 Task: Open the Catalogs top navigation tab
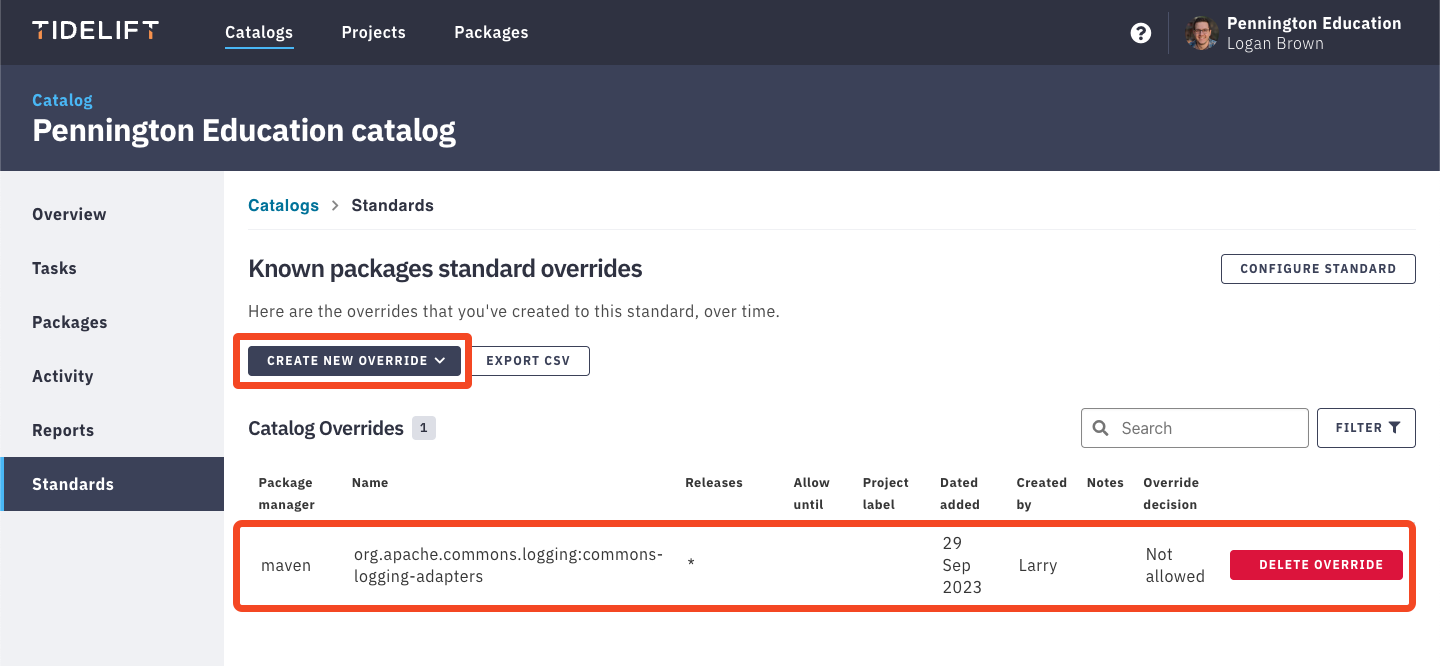pos(259,32)
